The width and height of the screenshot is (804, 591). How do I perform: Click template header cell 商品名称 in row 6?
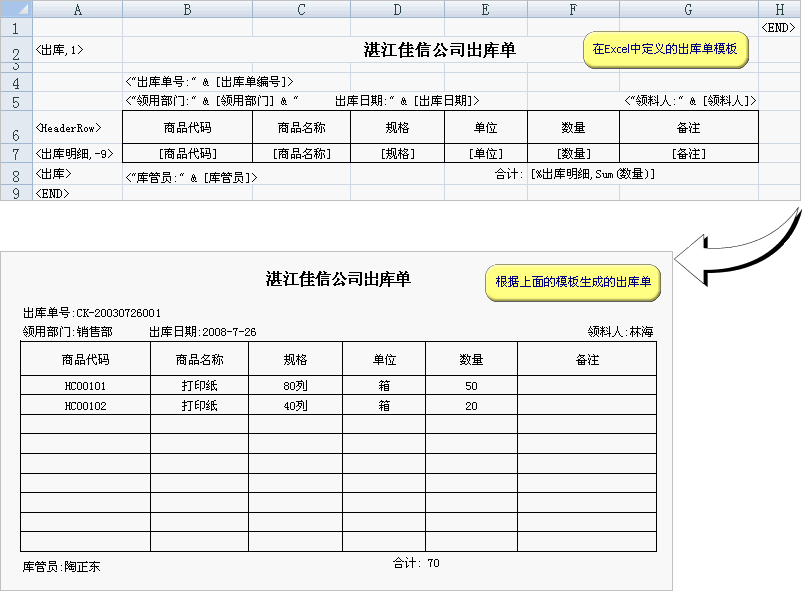302,127
